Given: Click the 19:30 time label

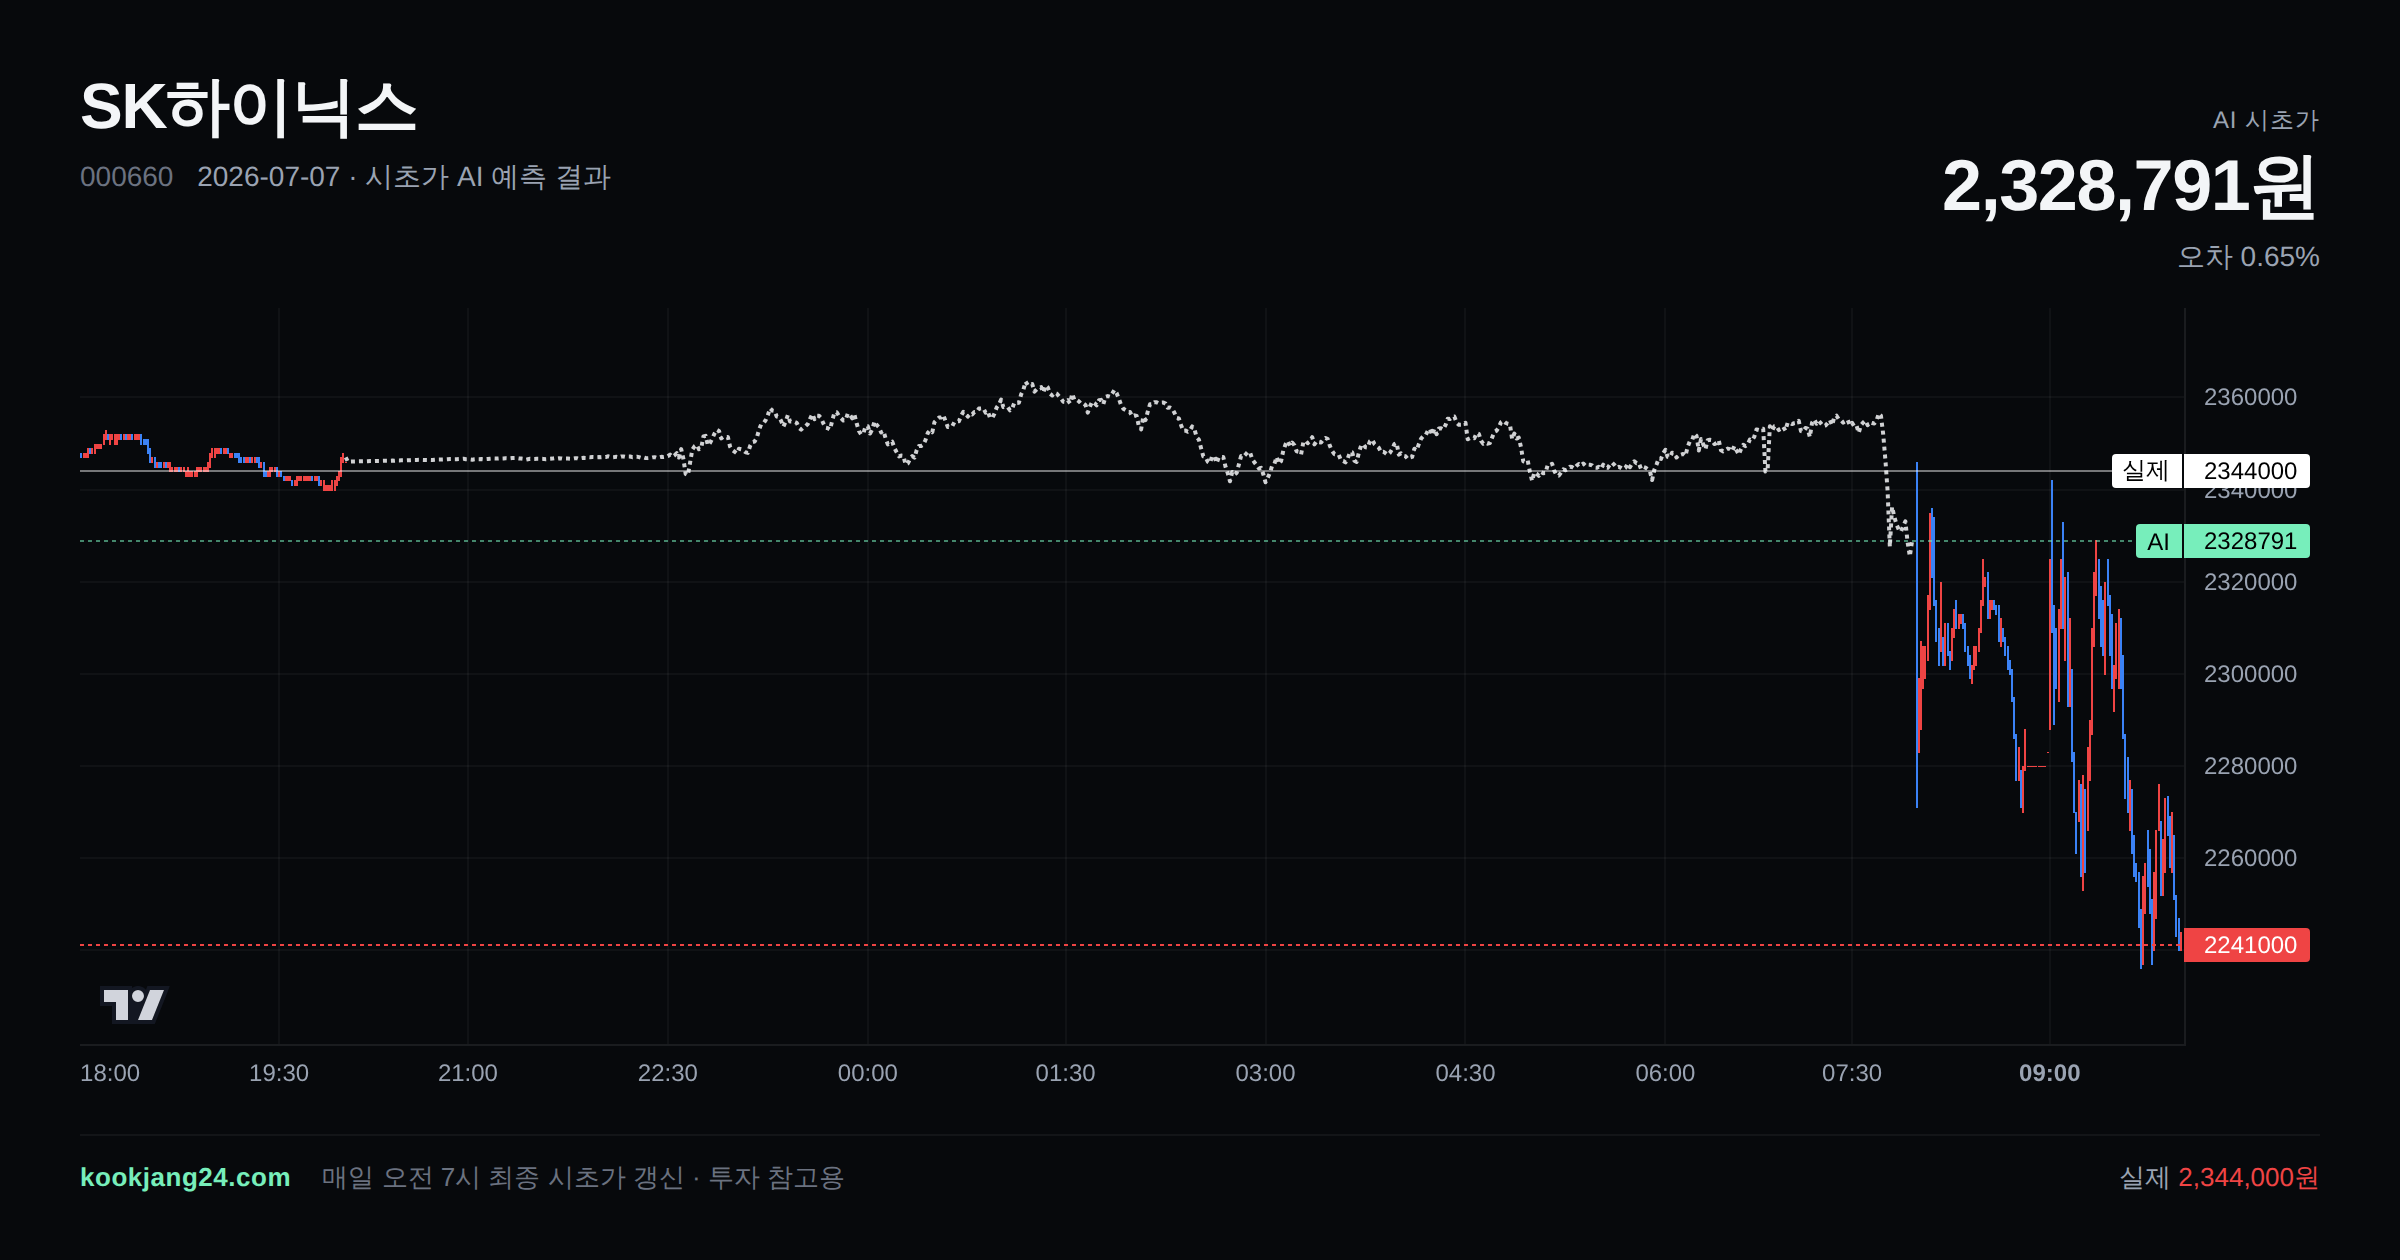Looking at the screenshot, I should coord(279,1073).
